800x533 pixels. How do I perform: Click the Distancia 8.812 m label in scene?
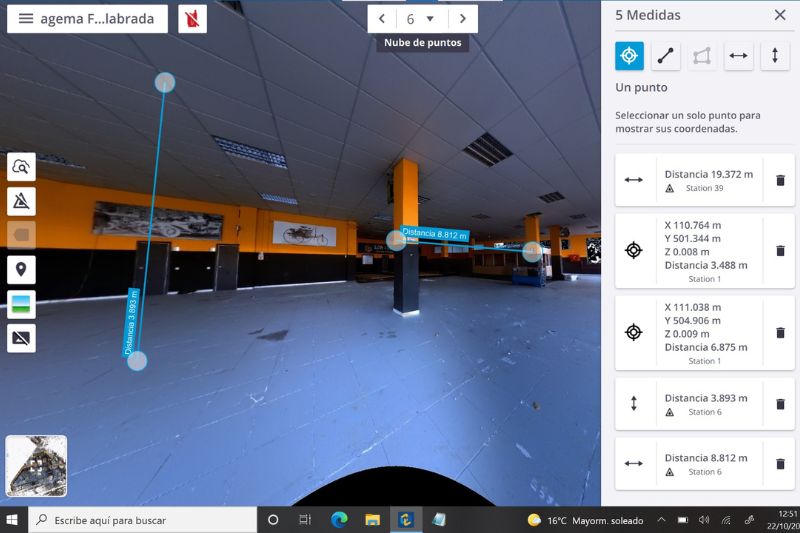click(436, 234)
